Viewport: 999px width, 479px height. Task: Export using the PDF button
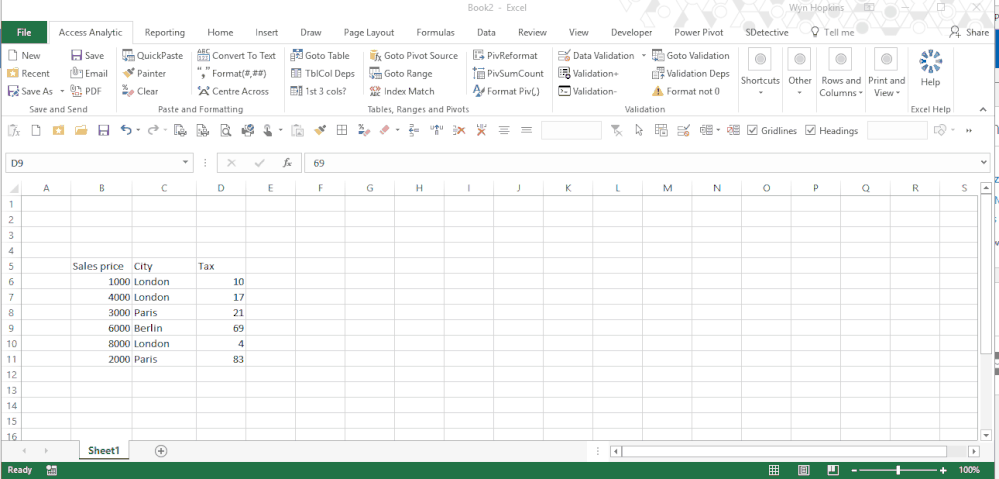pos(85,91)
